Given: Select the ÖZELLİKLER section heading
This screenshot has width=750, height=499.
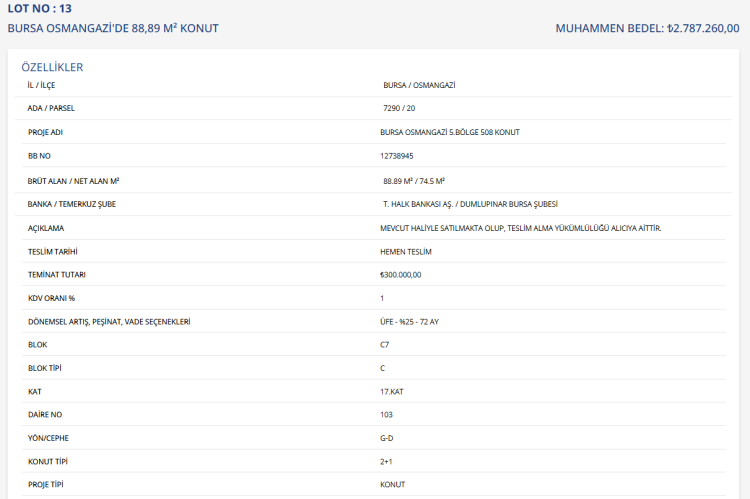Looking at the screenshot, I should click(x=52, y=67).
